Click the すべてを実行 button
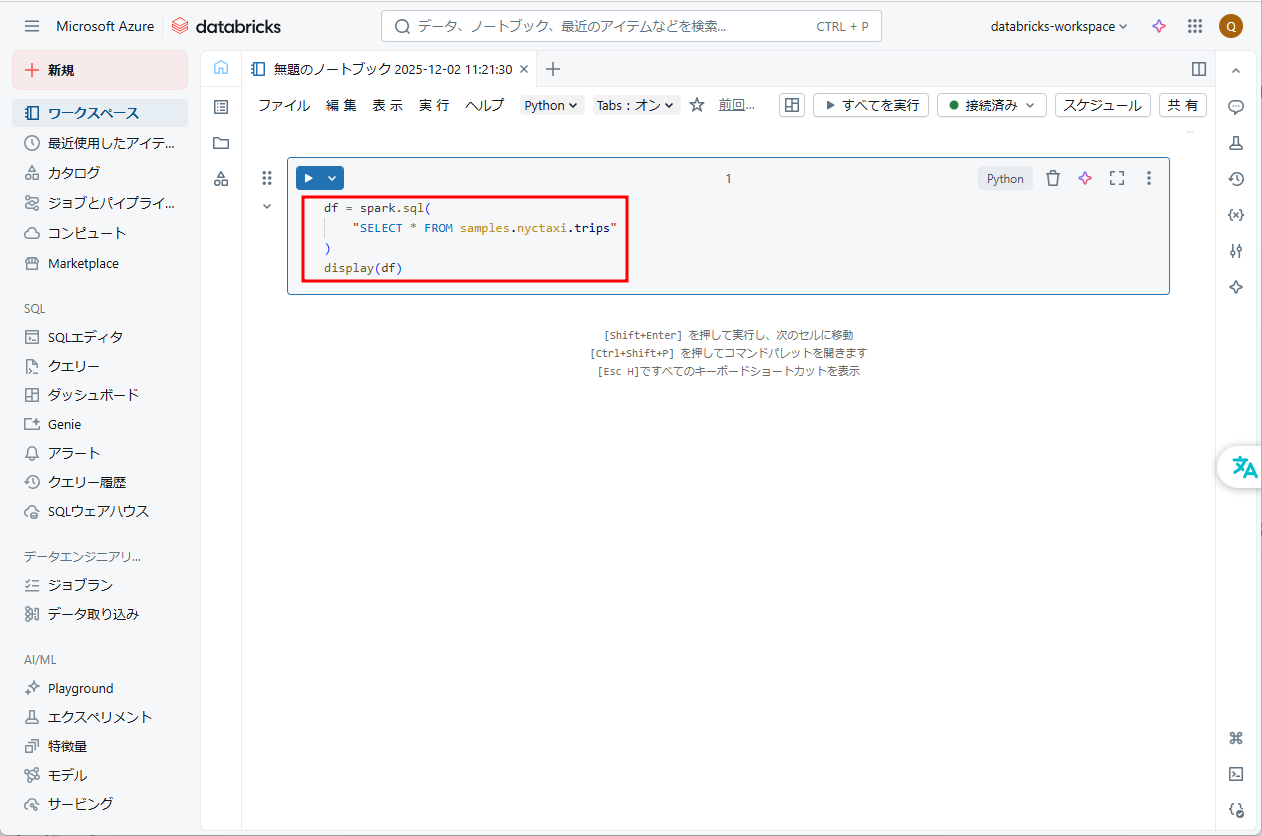This screenshot has width=1262, height=836. point(871,105)
